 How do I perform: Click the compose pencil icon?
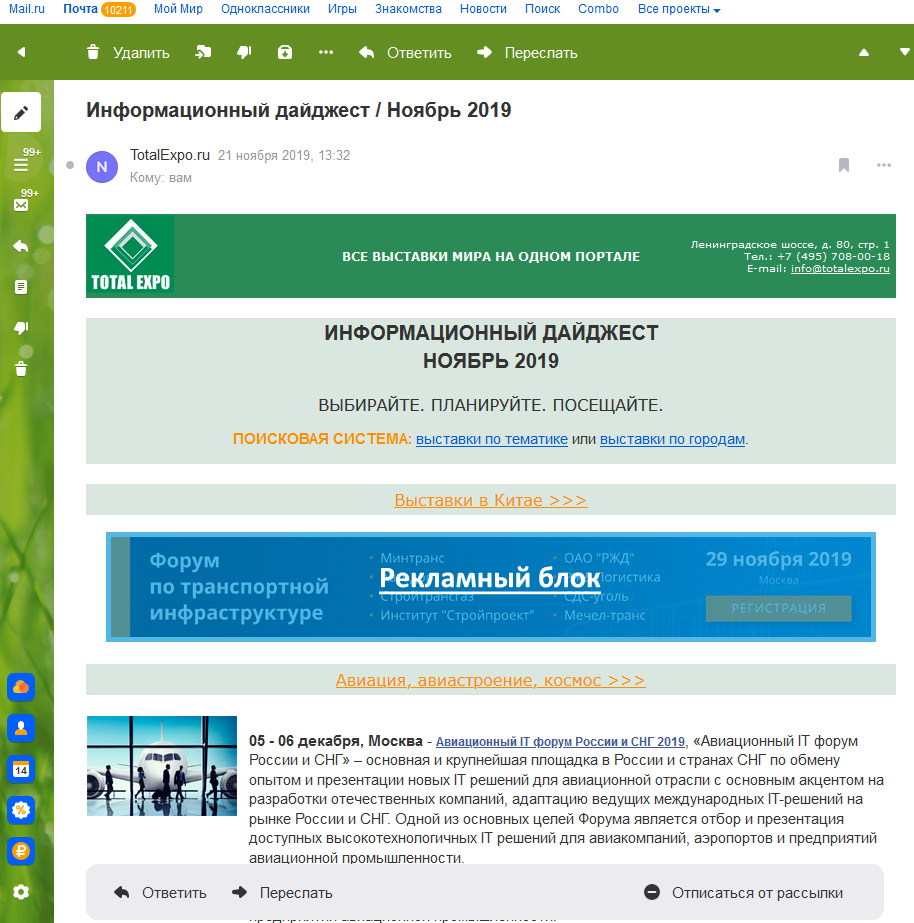21,112
